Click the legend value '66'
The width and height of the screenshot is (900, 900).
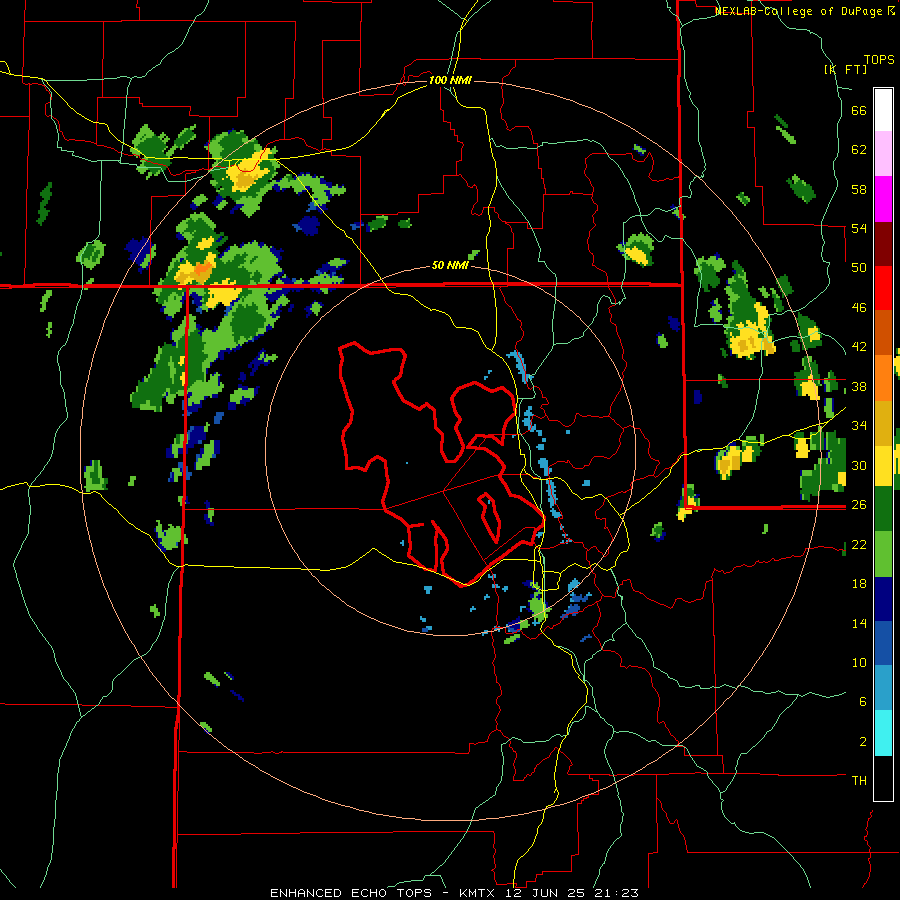click(859, 110)
